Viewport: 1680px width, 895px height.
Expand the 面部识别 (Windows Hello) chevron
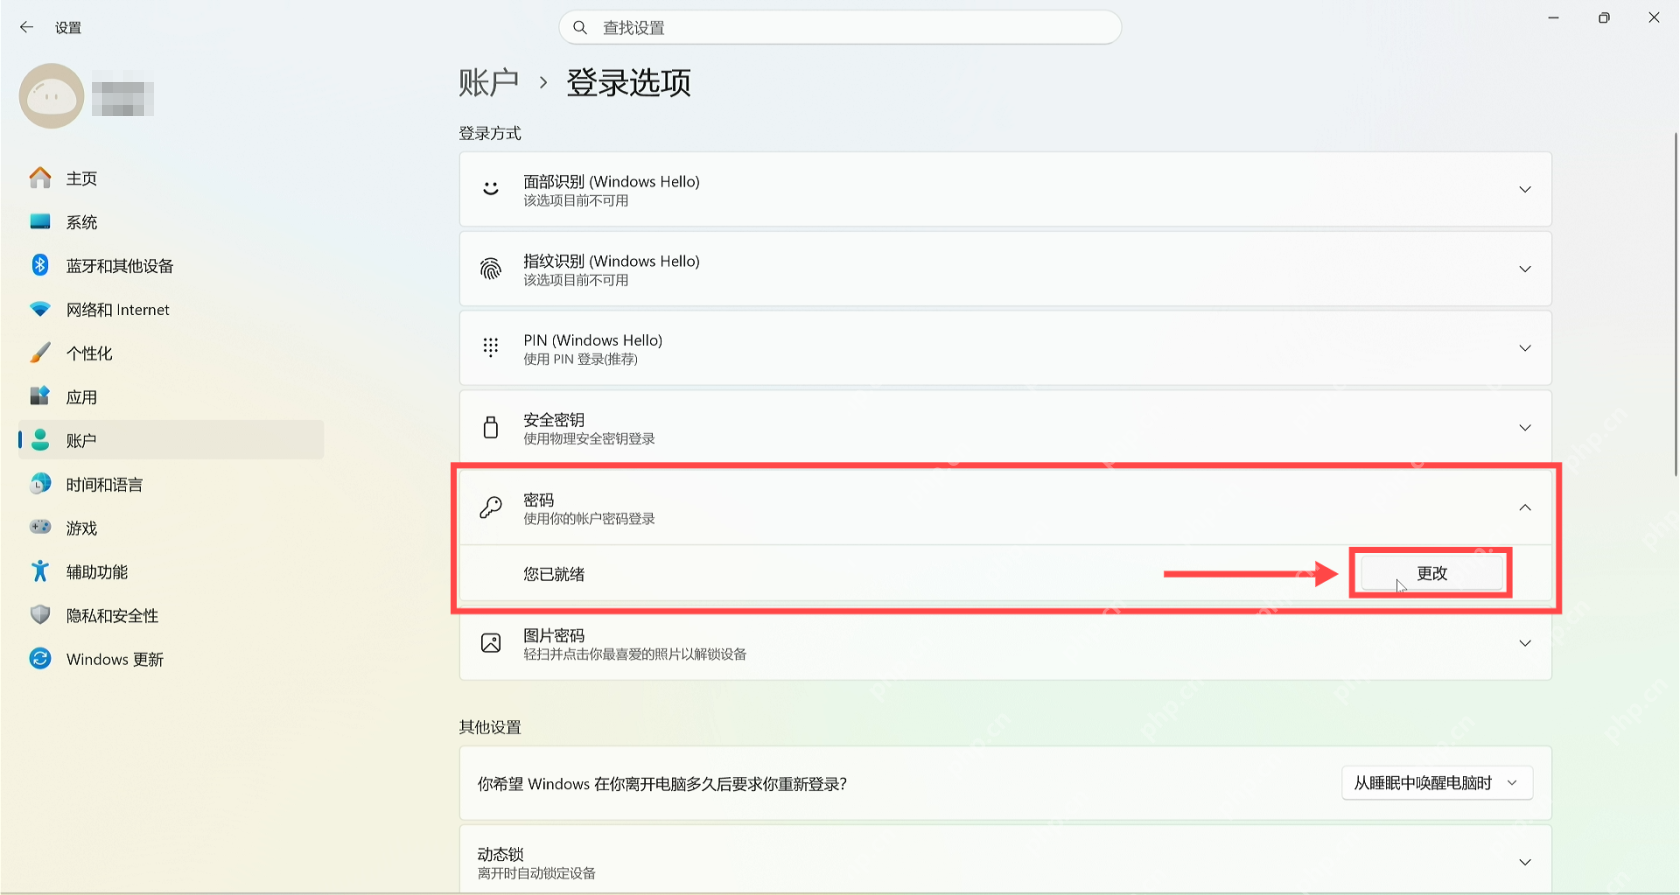(x=1525, y=190)
